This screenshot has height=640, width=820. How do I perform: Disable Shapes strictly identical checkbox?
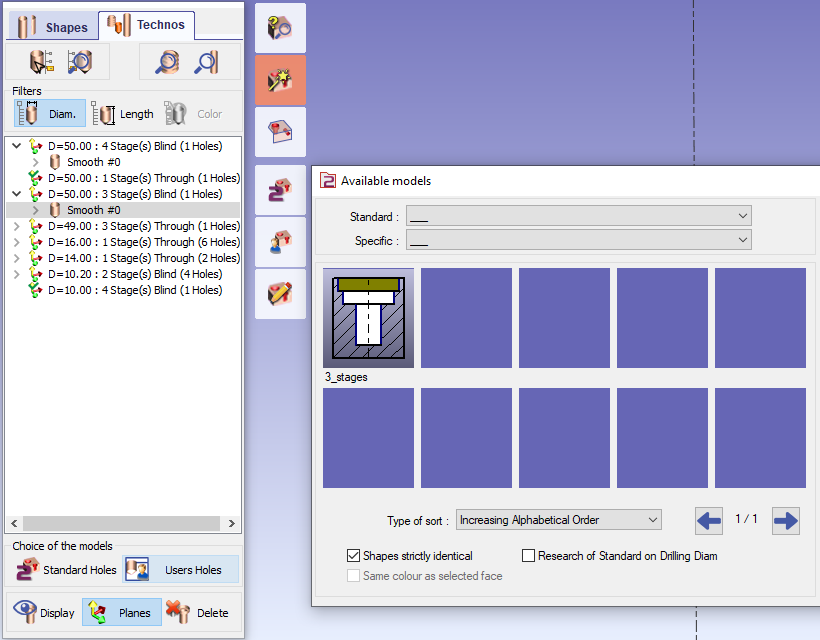point(353,556)
